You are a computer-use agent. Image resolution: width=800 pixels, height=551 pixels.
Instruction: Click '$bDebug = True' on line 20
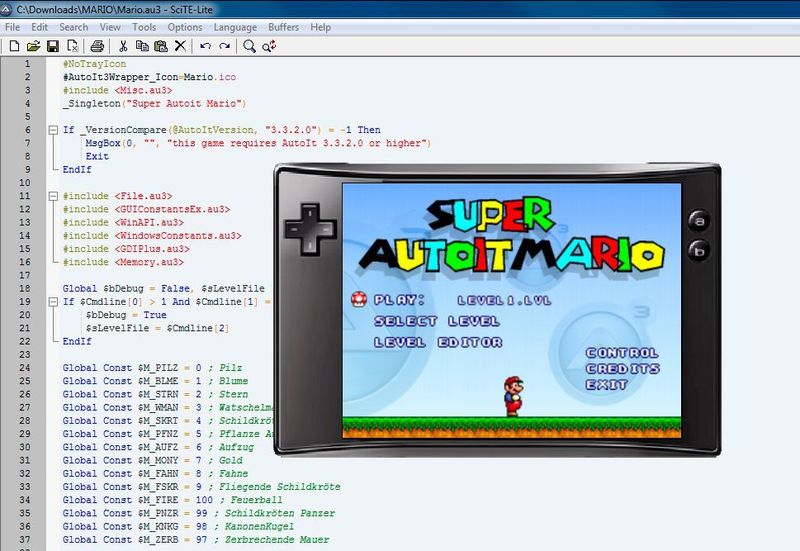pyautogui.click(x=126, y=315)
